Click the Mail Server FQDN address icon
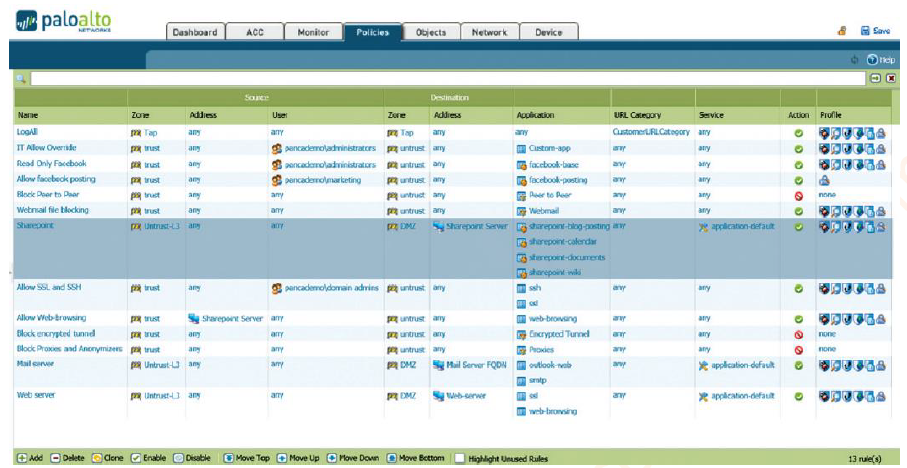Screen dimensions: 907x468 click(438, 365)
